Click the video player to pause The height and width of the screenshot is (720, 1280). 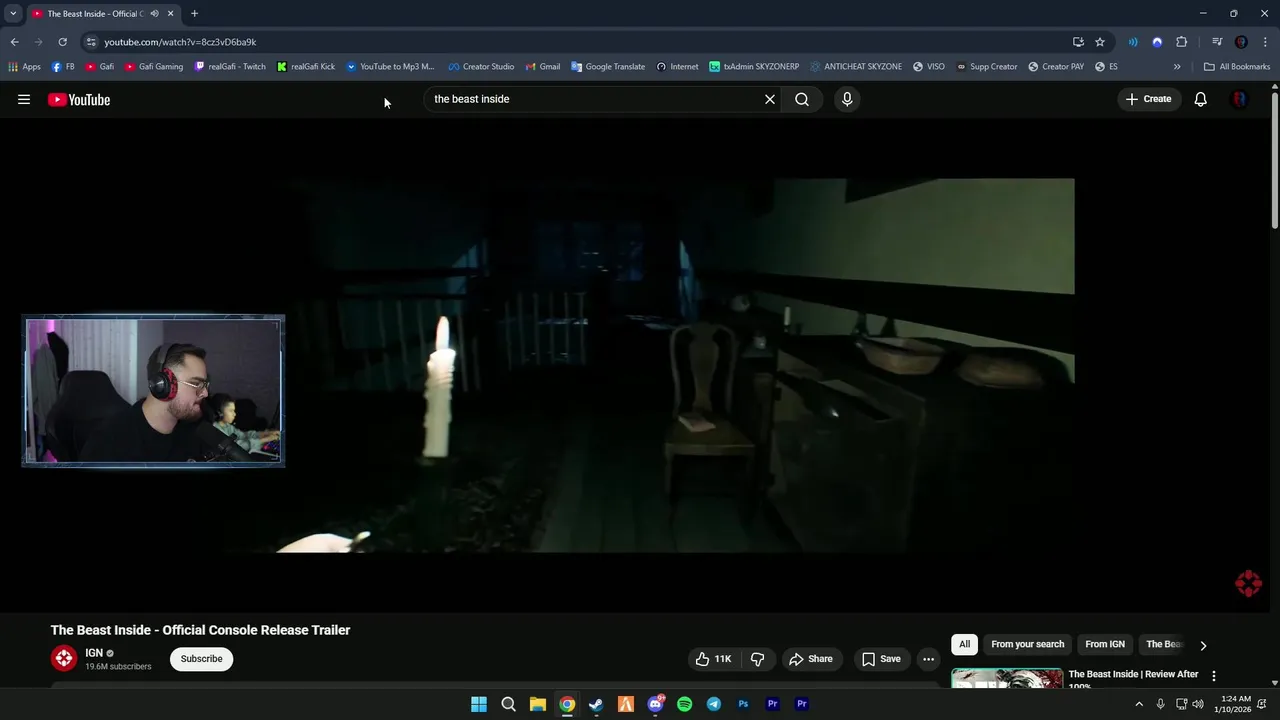point(640,365)
